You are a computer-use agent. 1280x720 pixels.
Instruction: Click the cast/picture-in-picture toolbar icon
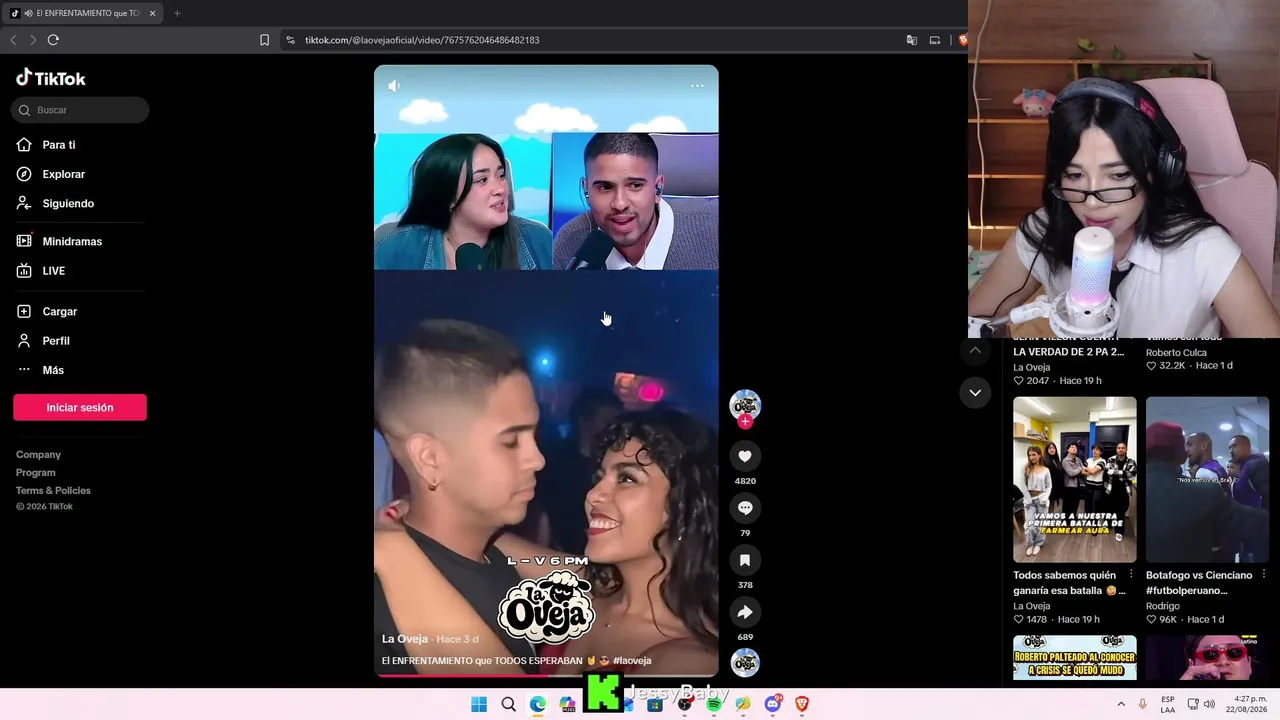935,40
